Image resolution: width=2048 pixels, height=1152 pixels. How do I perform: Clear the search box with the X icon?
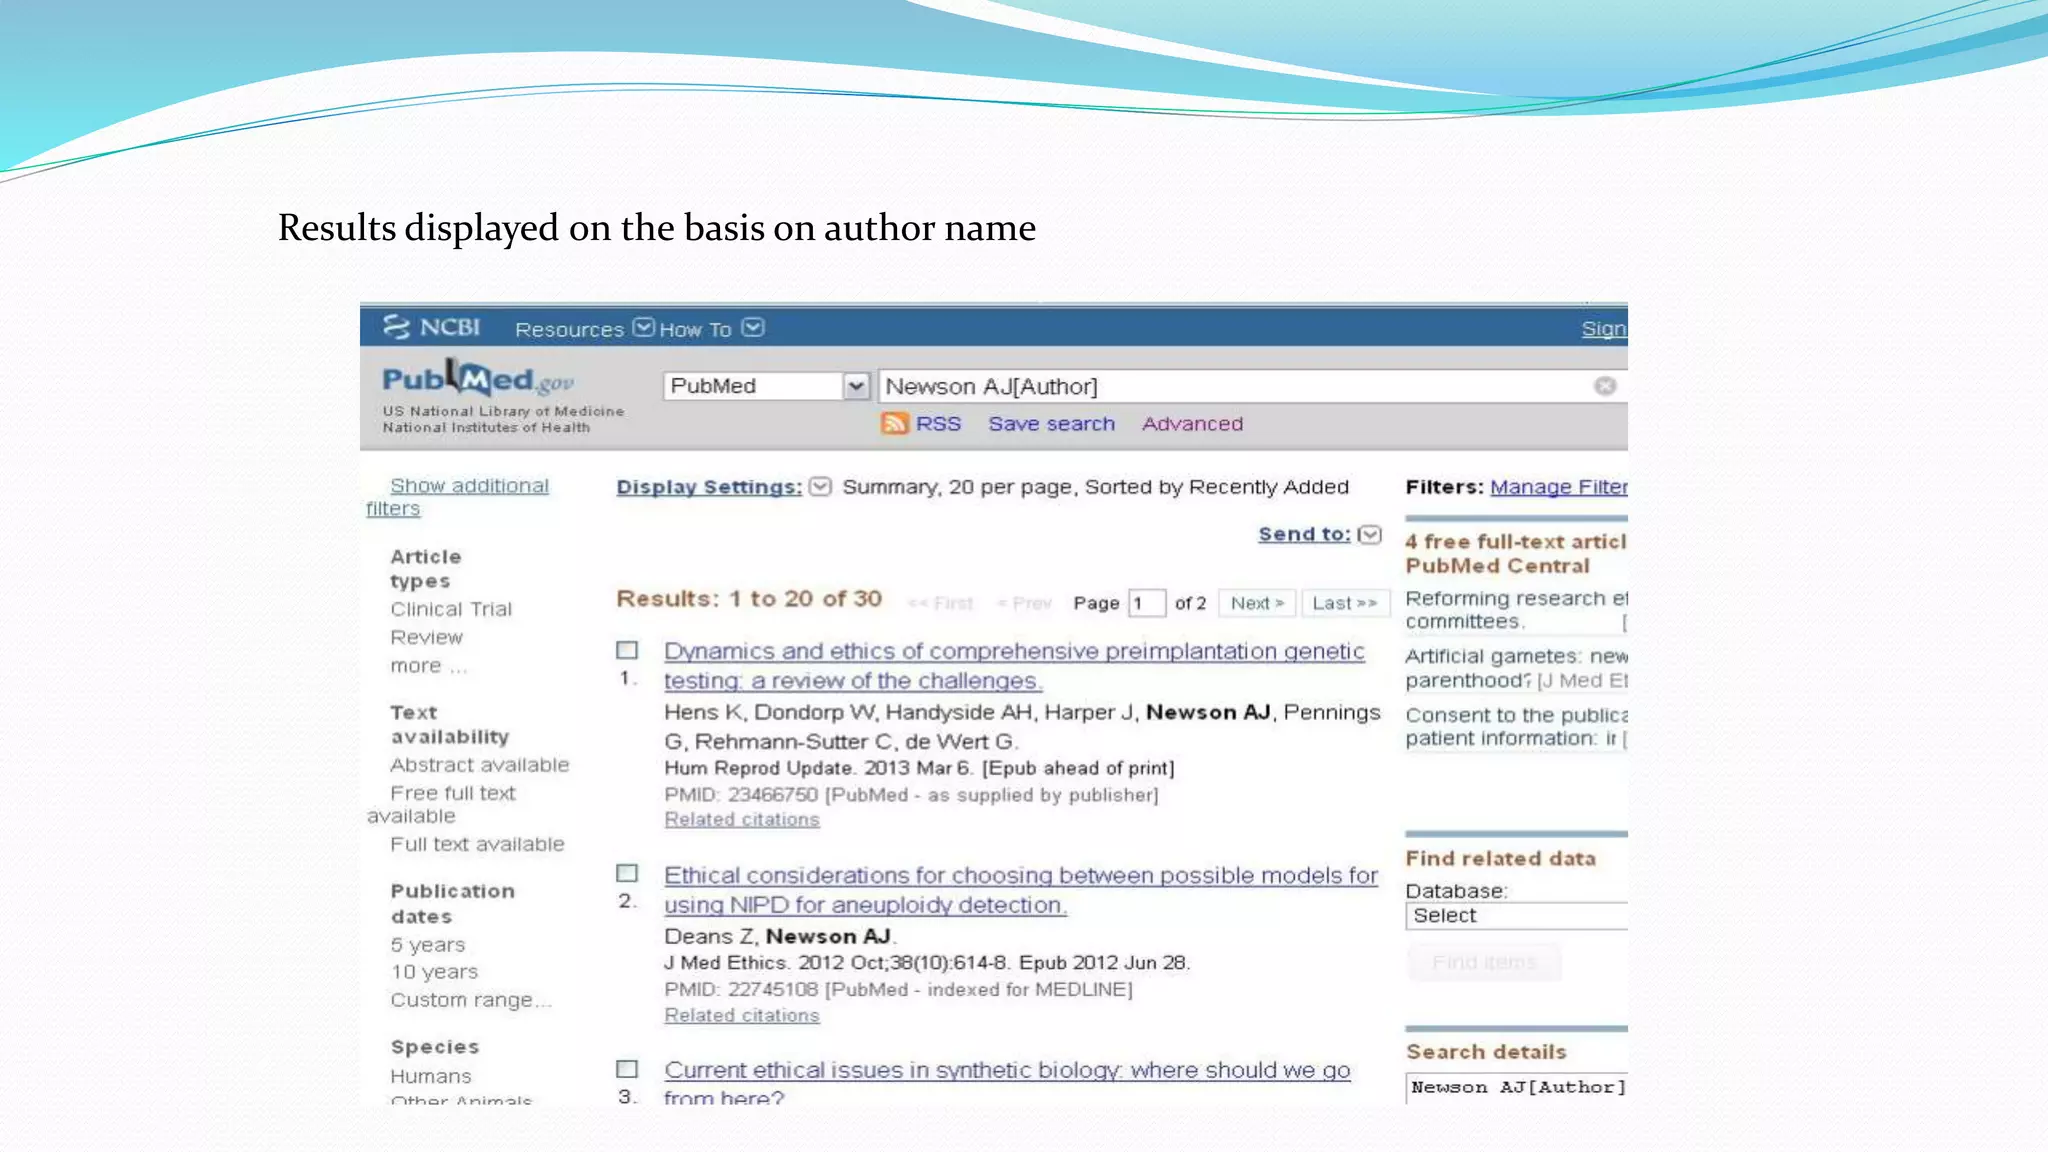pyautogui.click(x=1605, y=386)
